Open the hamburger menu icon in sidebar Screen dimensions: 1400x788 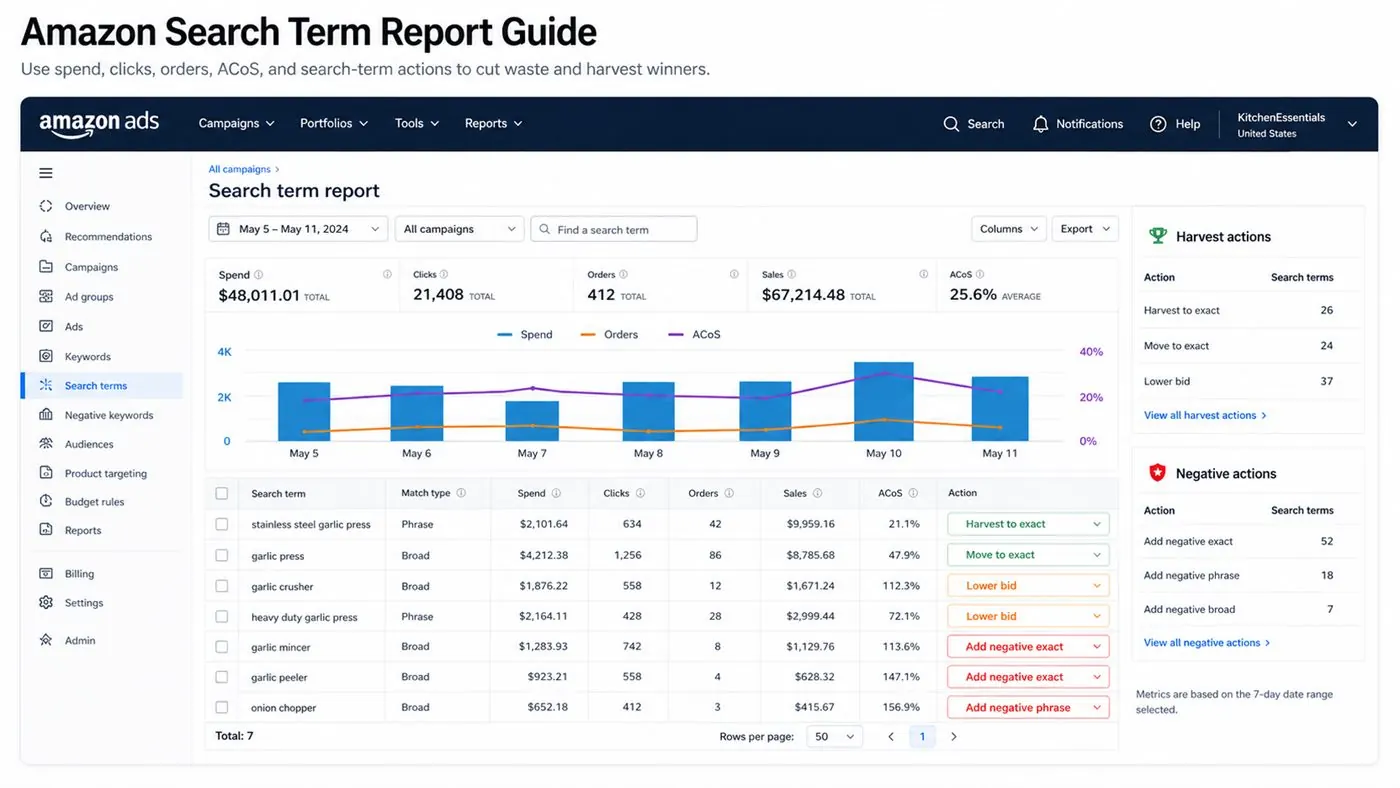(46, 173)
